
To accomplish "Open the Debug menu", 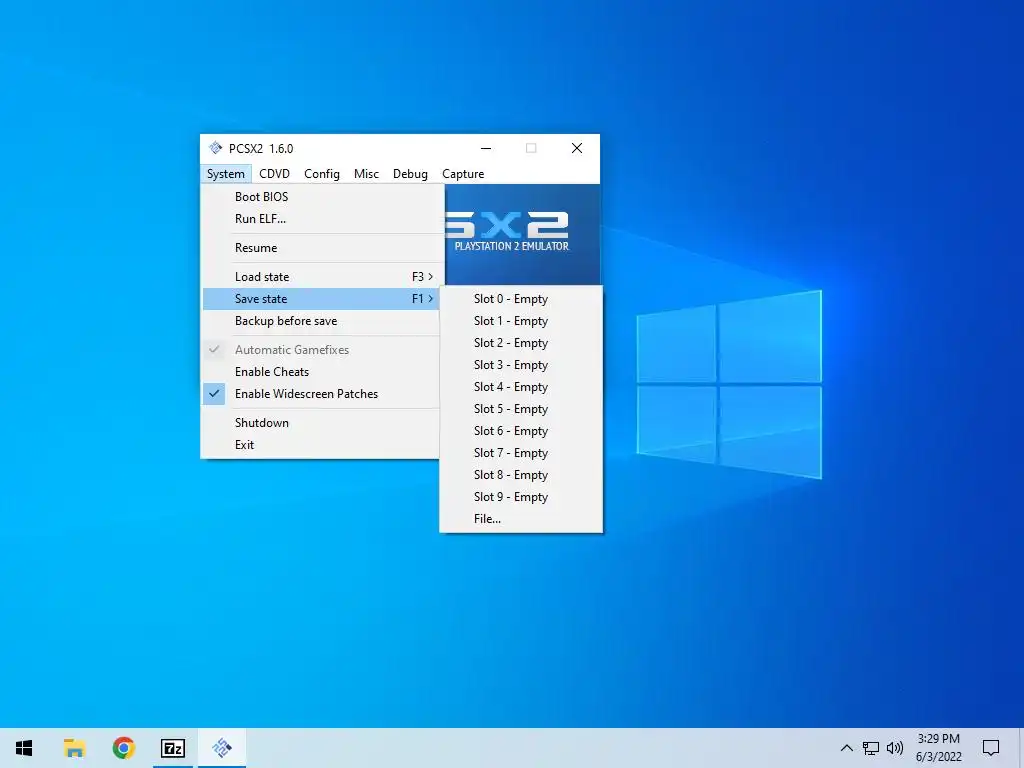I will (410, 174).
